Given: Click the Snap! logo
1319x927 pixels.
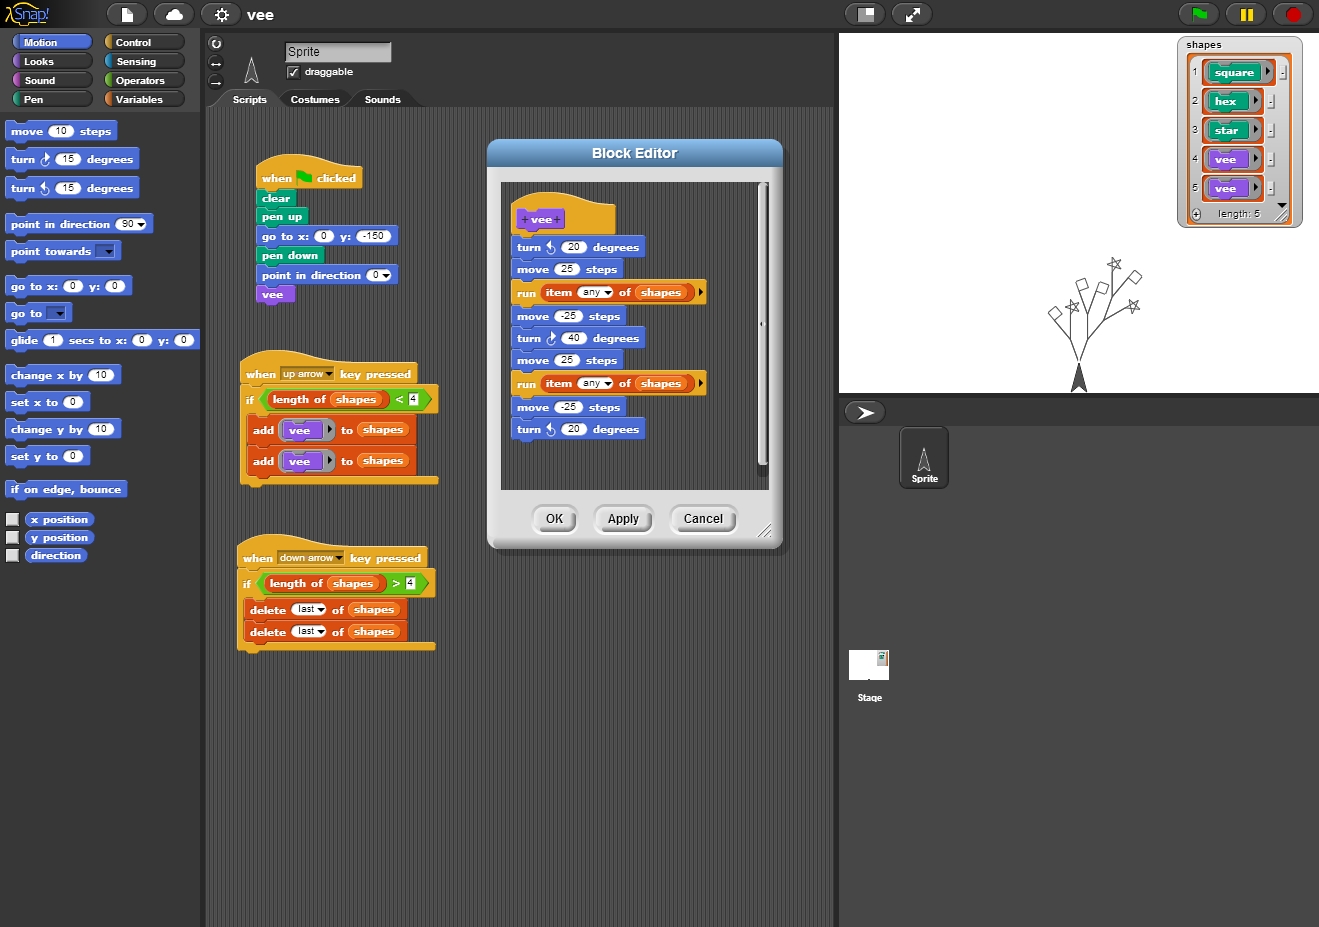Looking at the screenshot, I should click(x=28, y=13).
